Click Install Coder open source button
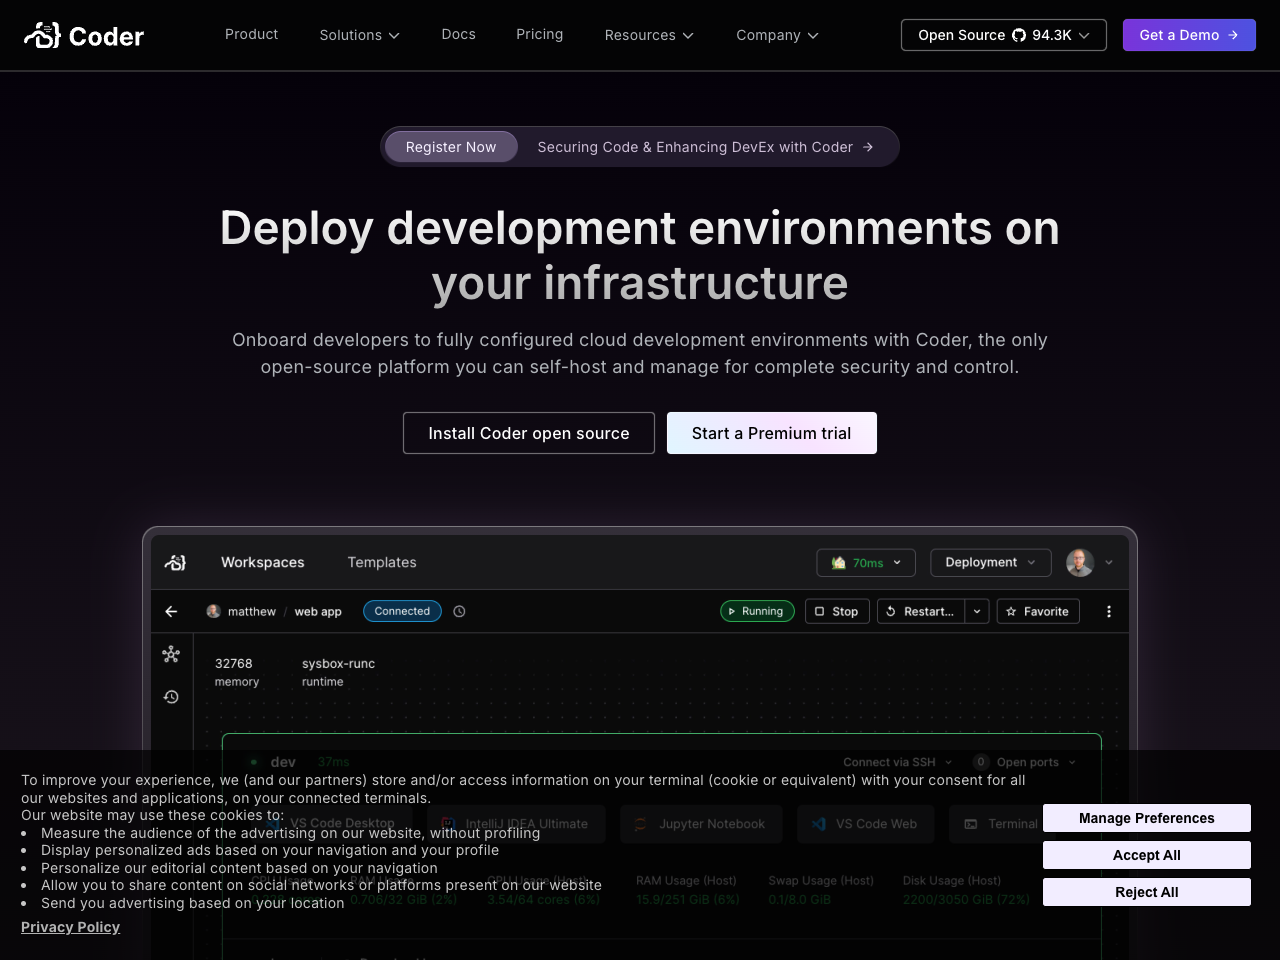Viewport: 1280px width, 960px height. click(x=529, y=433)
